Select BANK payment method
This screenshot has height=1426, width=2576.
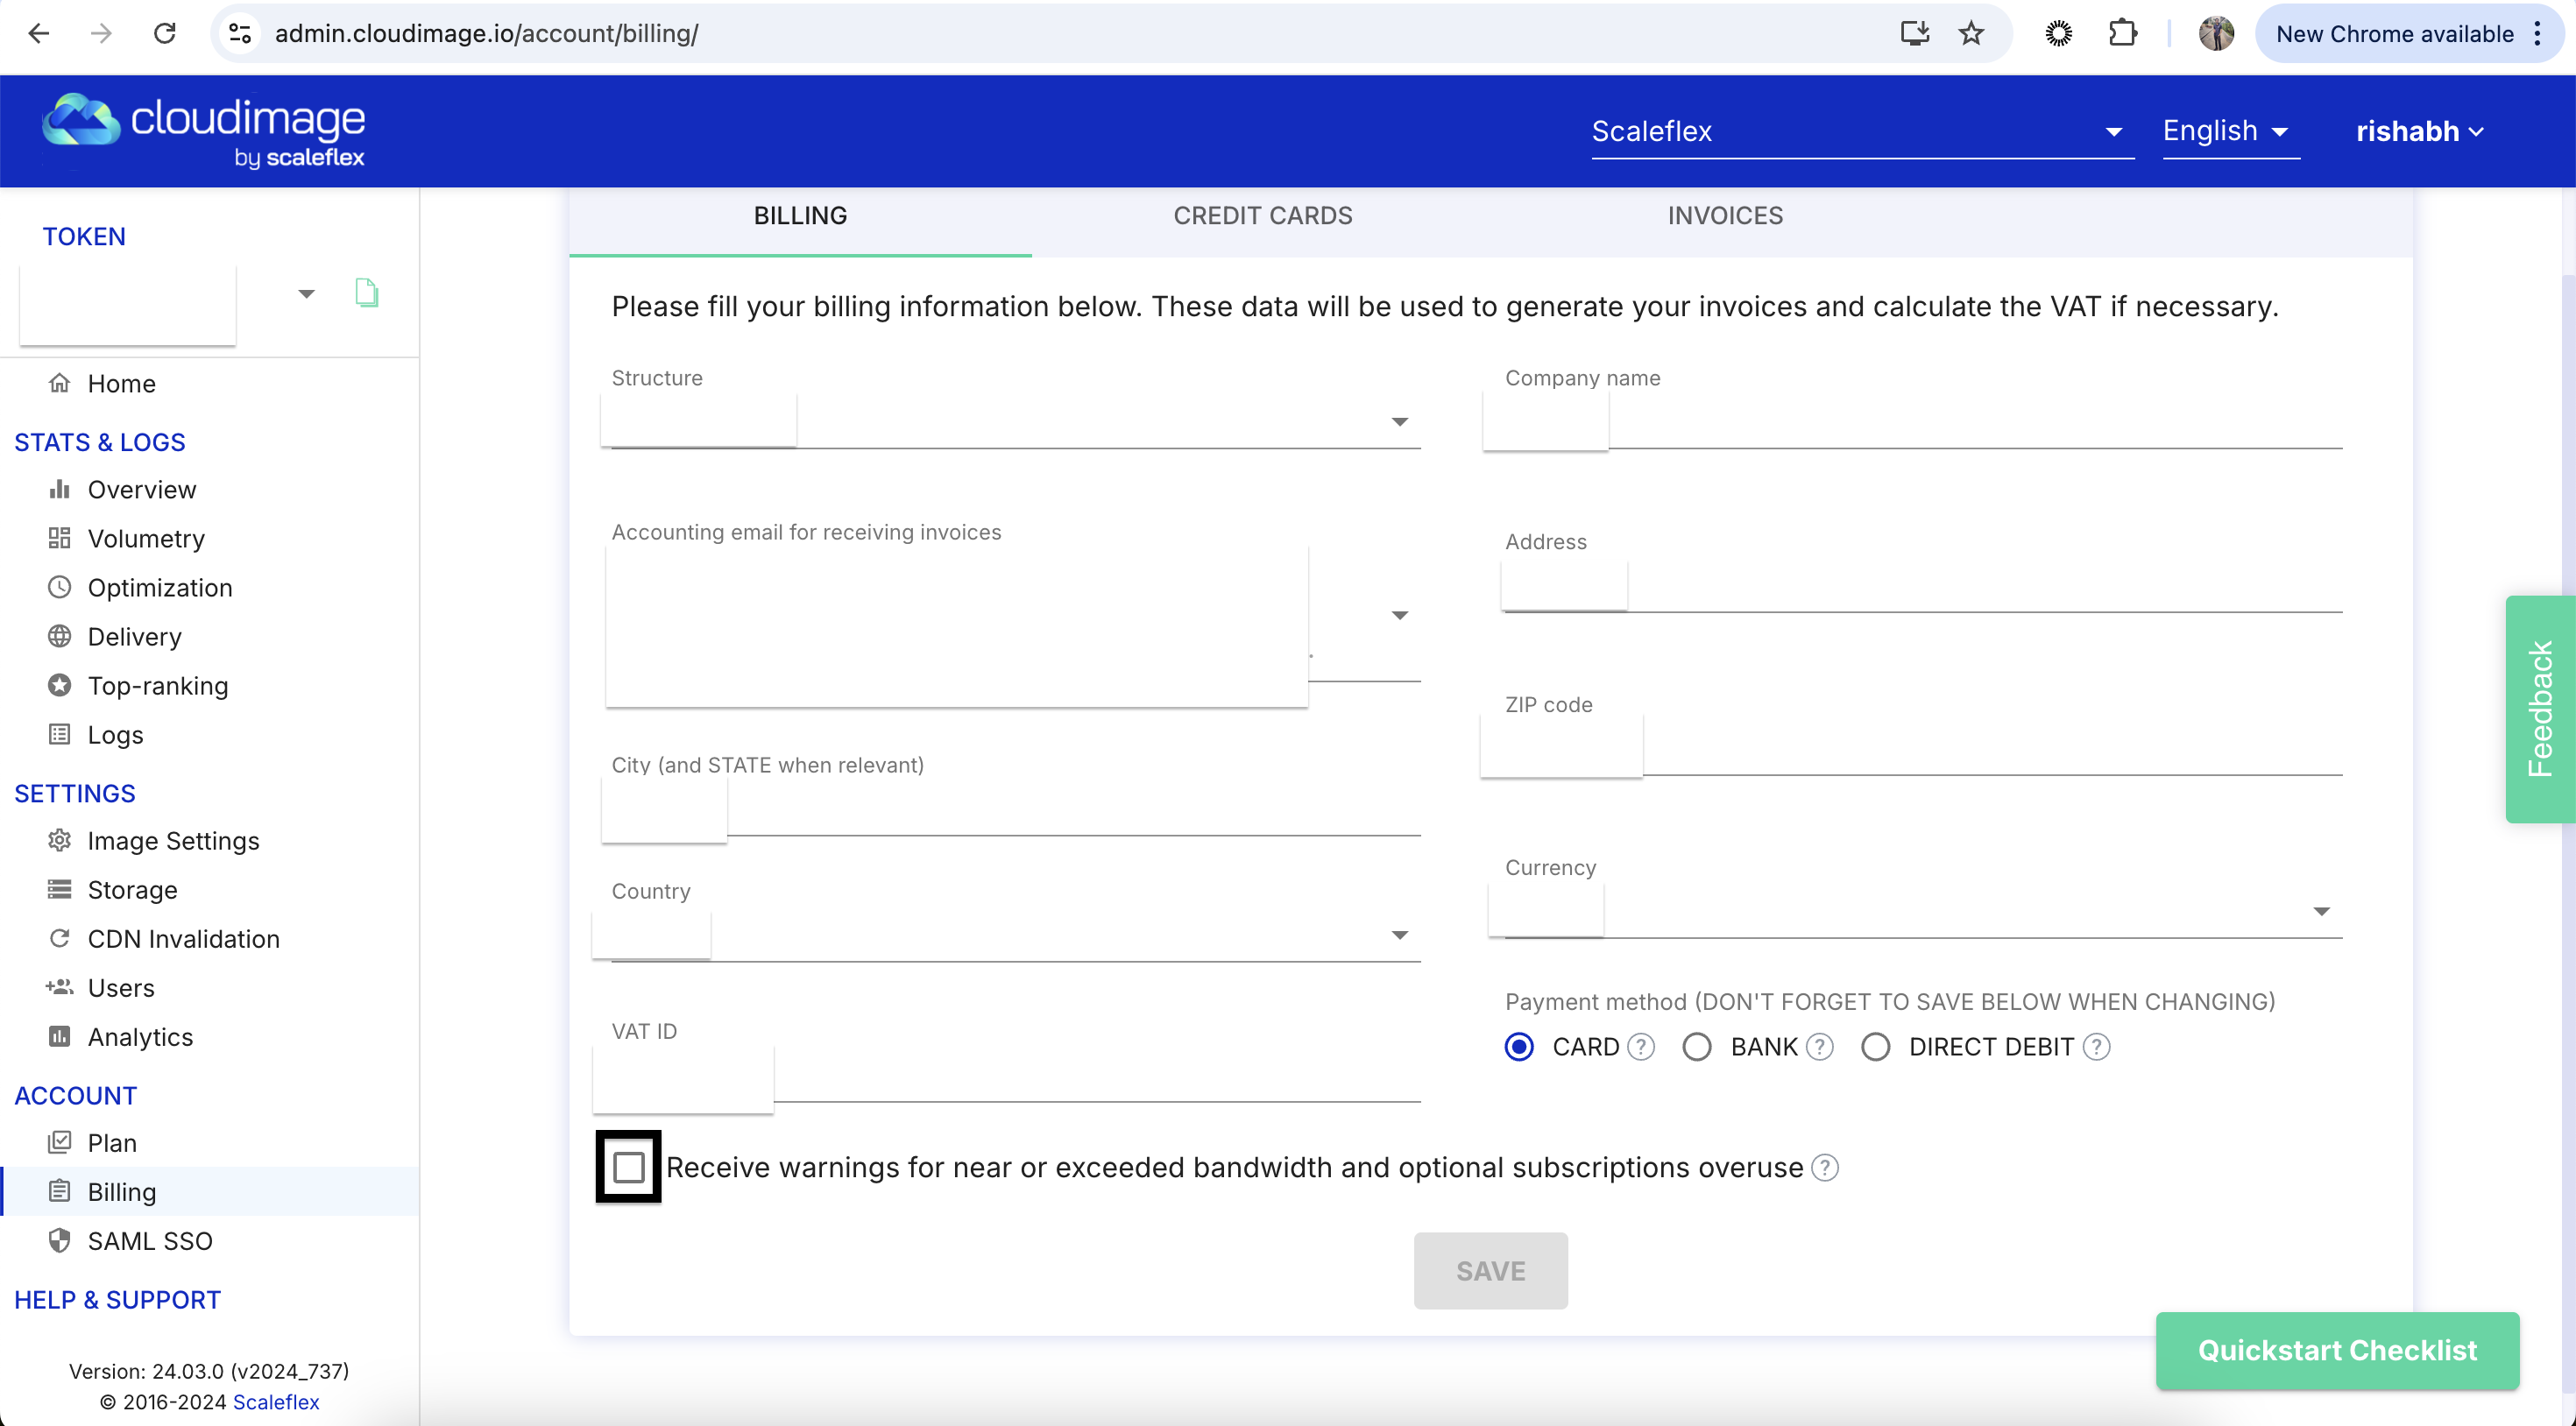[1697, 1047]
